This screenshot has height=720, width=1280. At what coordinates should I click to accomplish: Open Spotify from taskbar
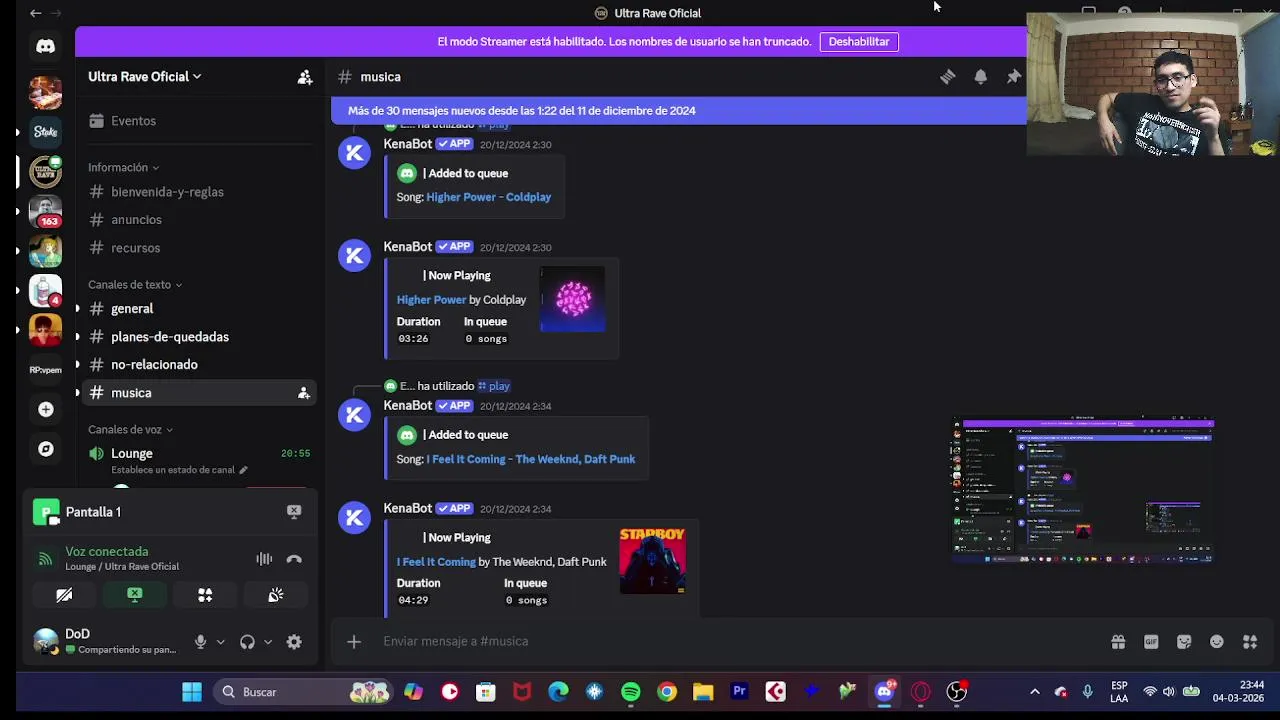631,692
